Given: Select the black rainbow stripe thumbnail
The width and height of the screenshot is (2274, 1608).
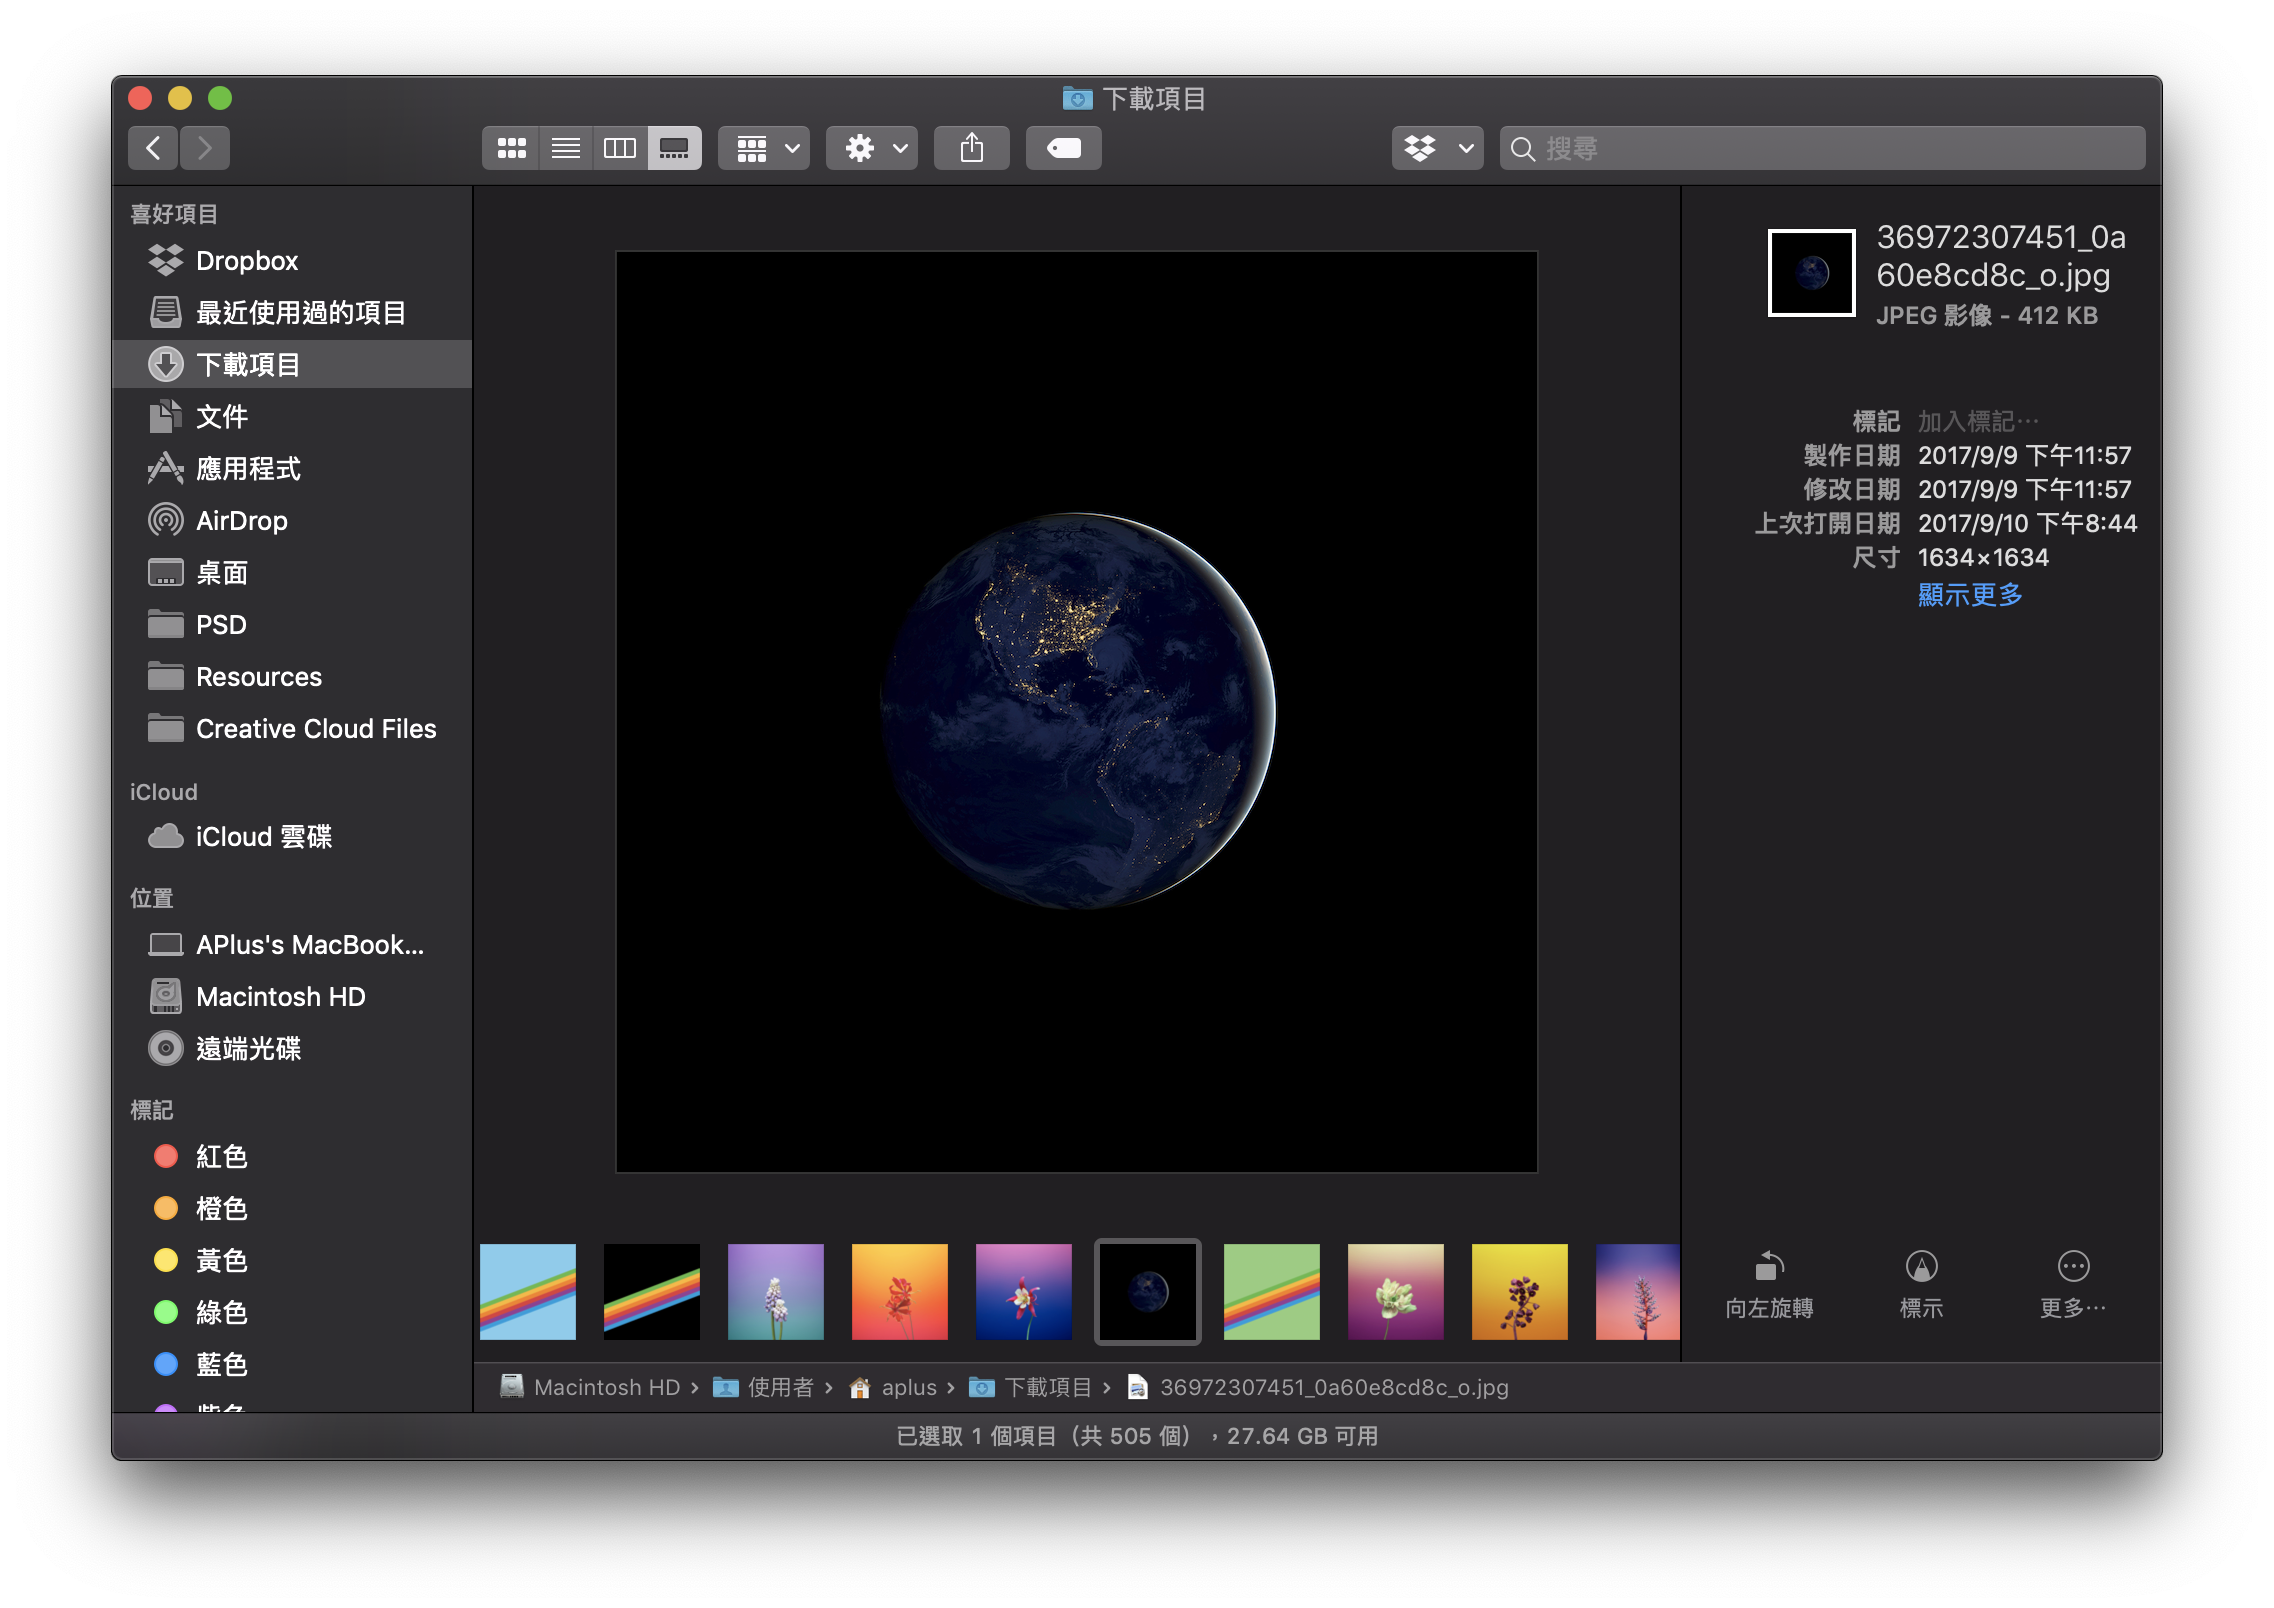Looking at the screenshot, I should (652, 1292).
